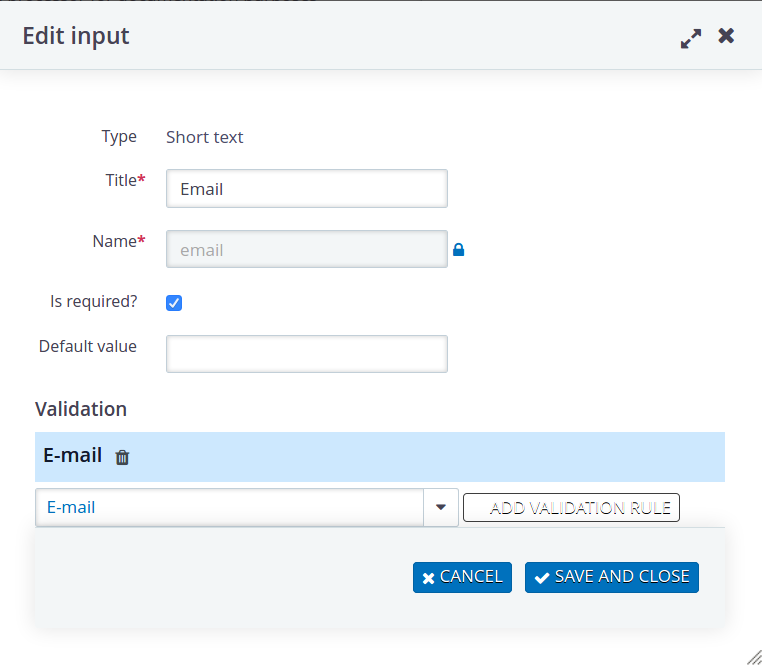Click the empty Default value field
The height and width of the screenshot is (665, 762).
coord(307,354)
